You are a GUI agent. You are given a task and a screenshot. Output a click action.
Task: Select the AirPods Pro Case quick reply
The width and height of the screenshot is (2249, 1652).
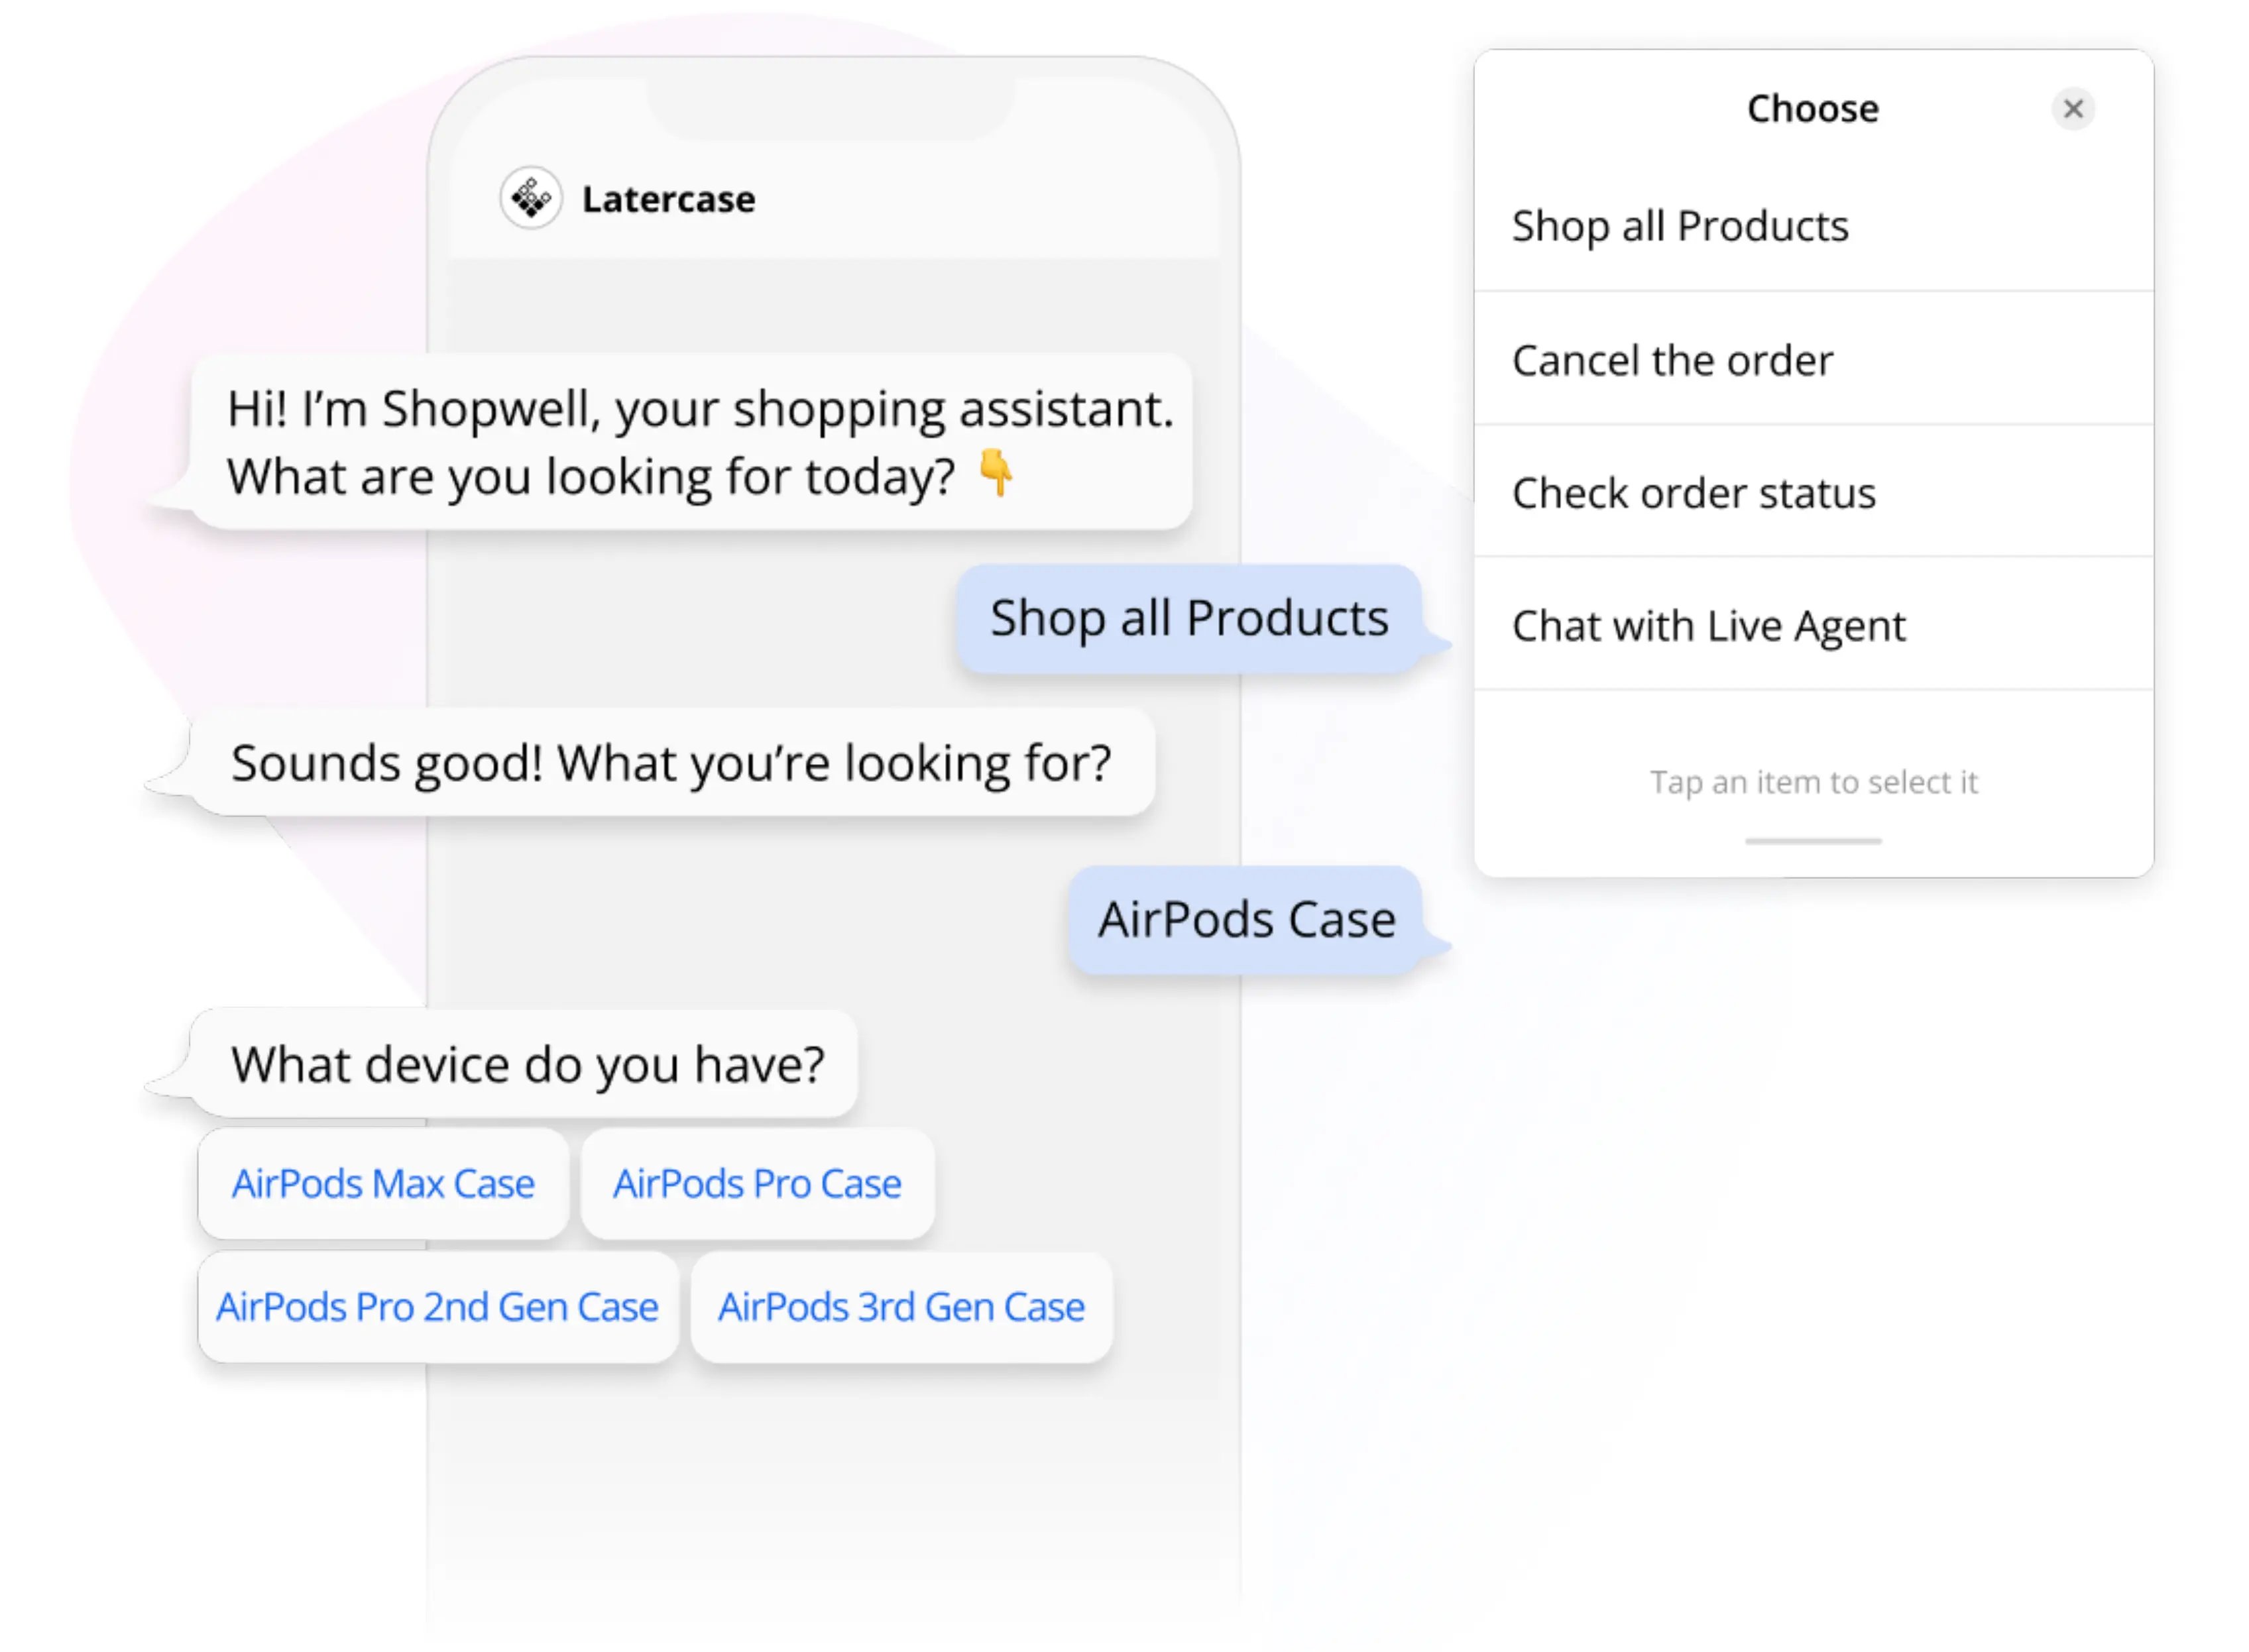point(756,1184)
